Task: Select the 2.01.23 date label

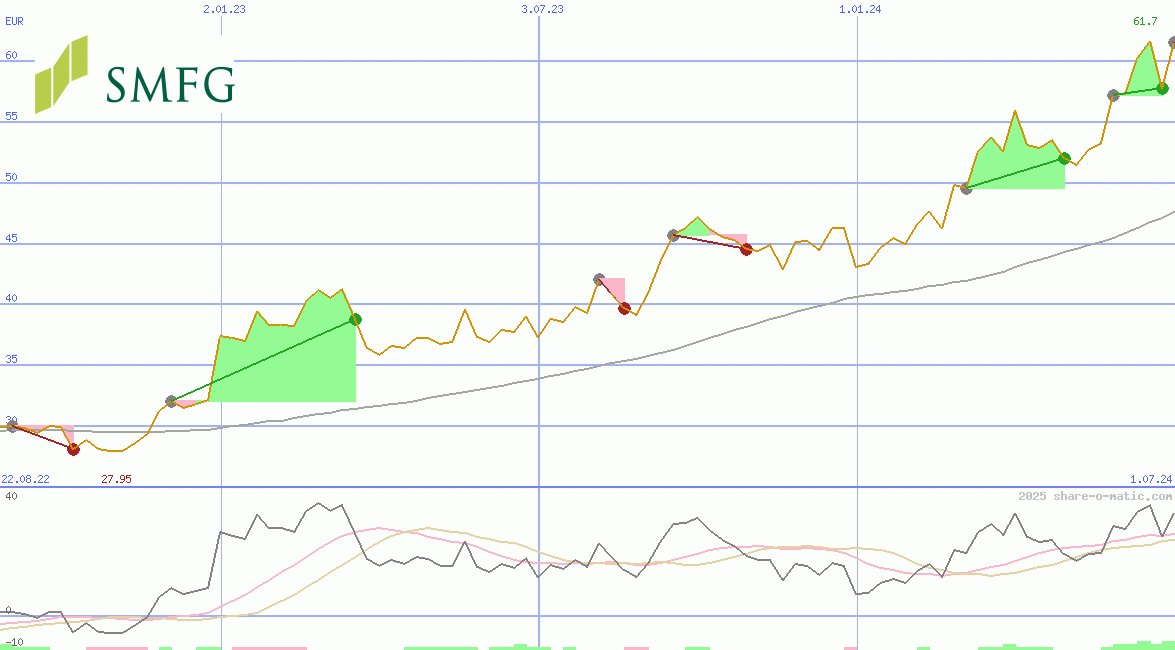Action: 224,9
